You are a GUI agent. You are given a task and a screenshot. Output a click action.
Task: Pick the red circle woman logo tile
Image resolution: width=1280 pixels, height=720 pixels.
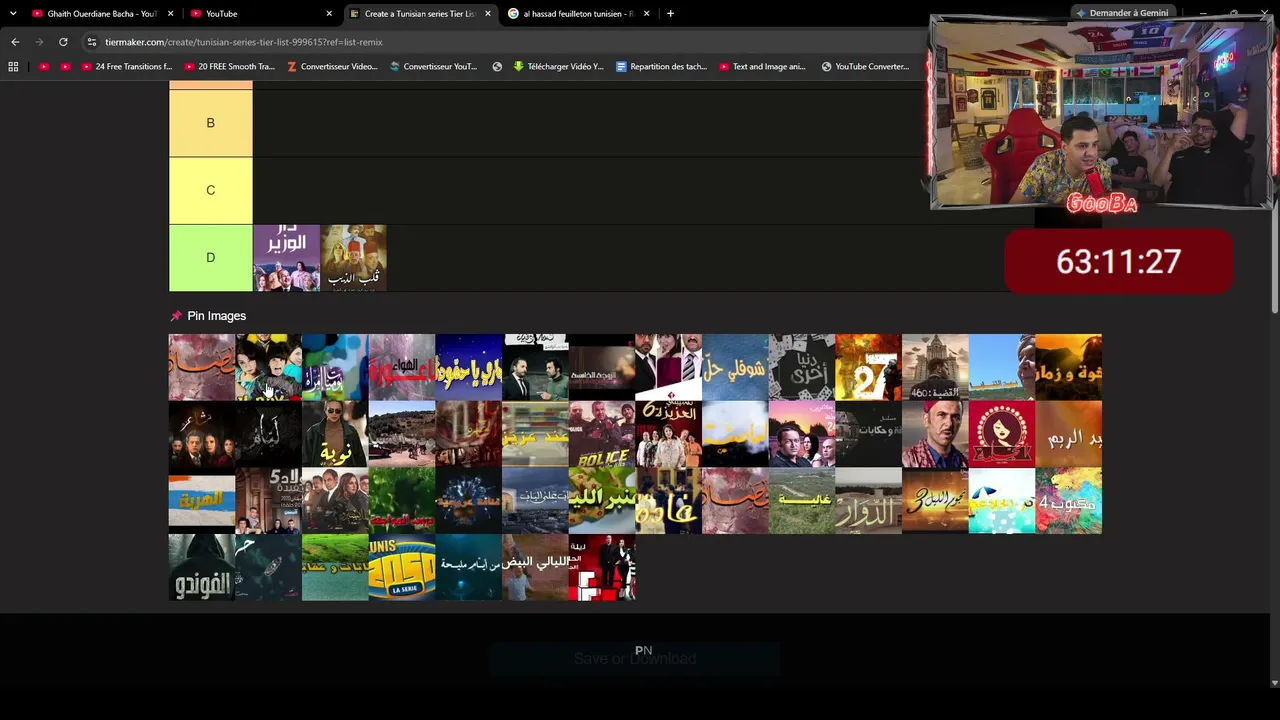[1002, 434]
